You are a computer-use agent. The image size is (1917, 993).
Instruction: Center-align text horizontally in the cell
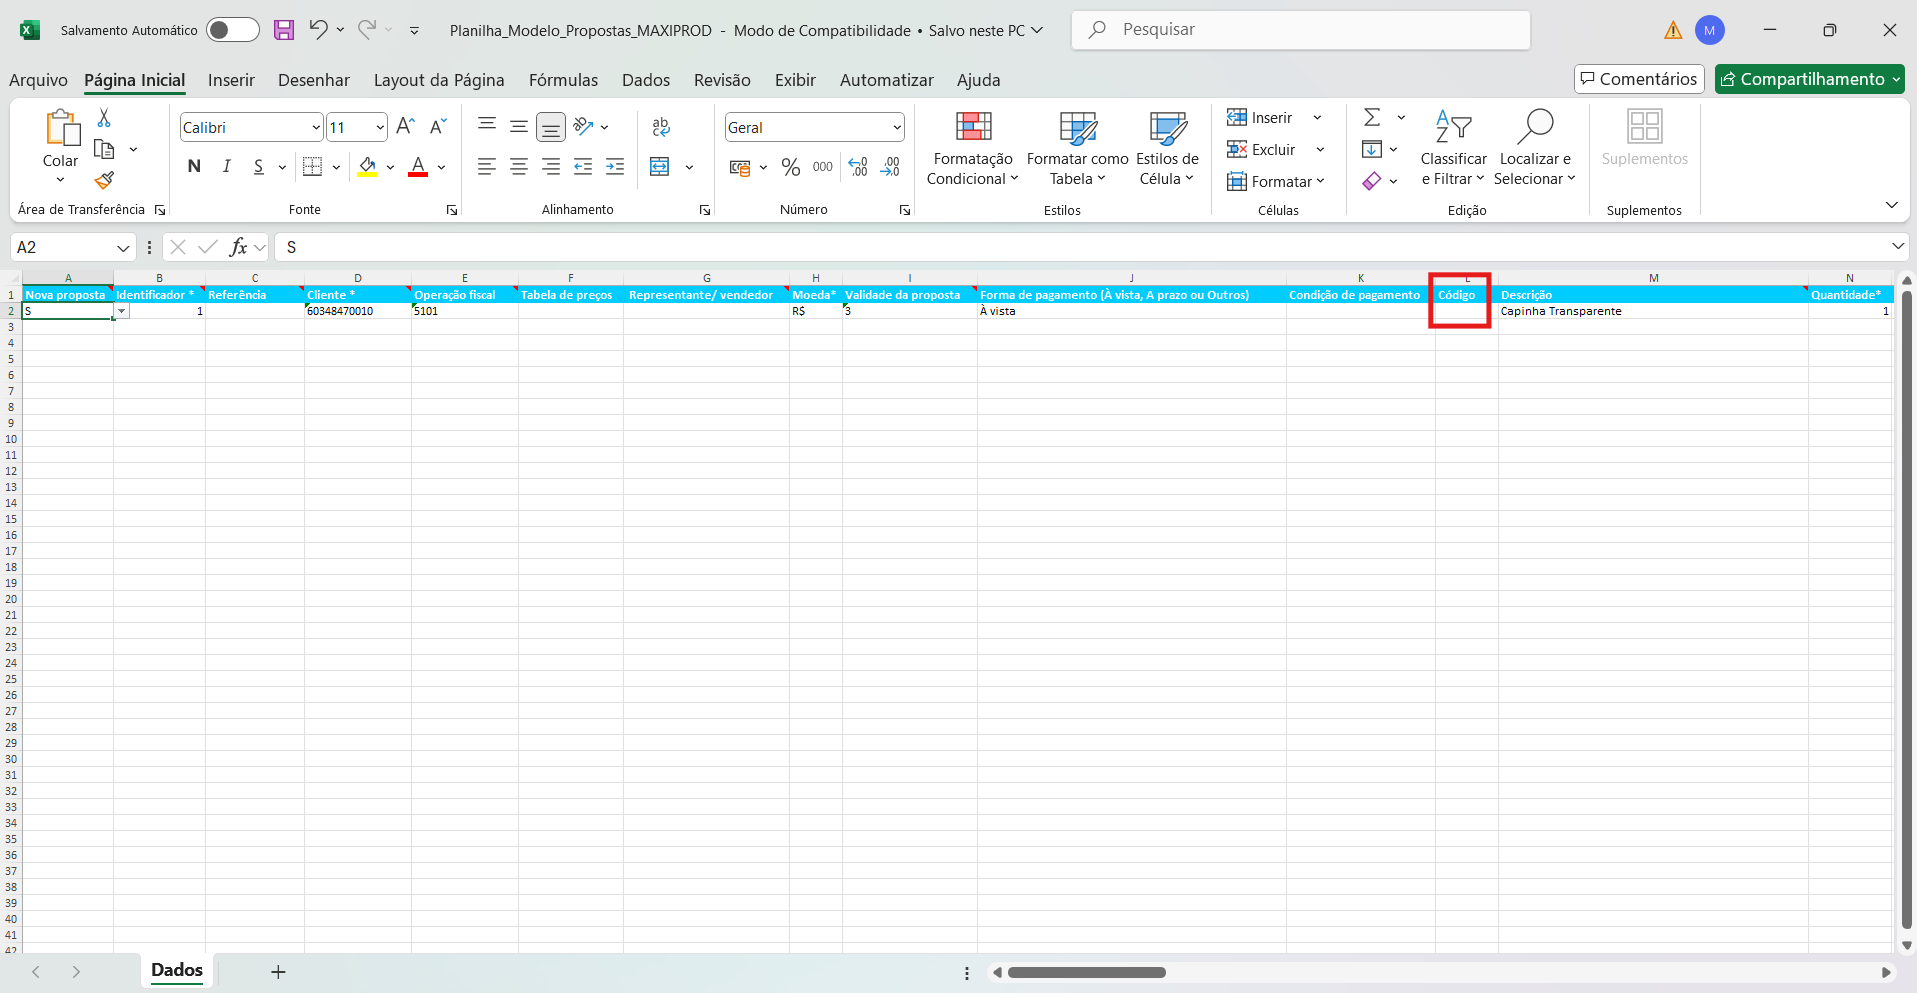[x=519, y=167]
